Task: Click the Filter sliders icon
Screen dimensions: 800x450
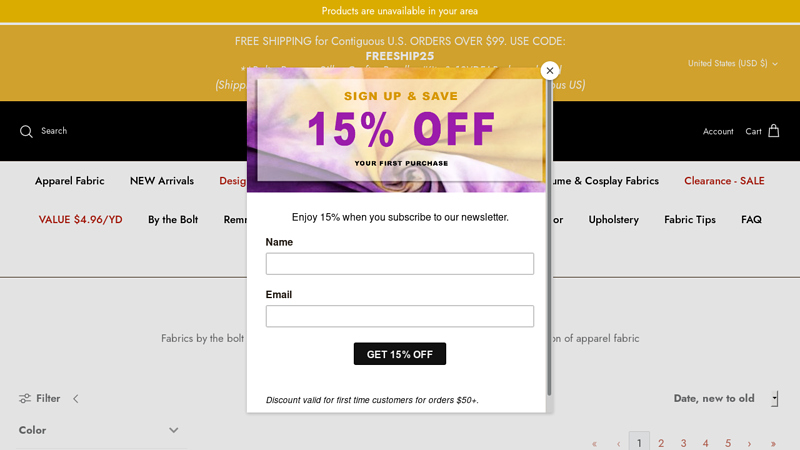Action: click(x=25, y=398)
